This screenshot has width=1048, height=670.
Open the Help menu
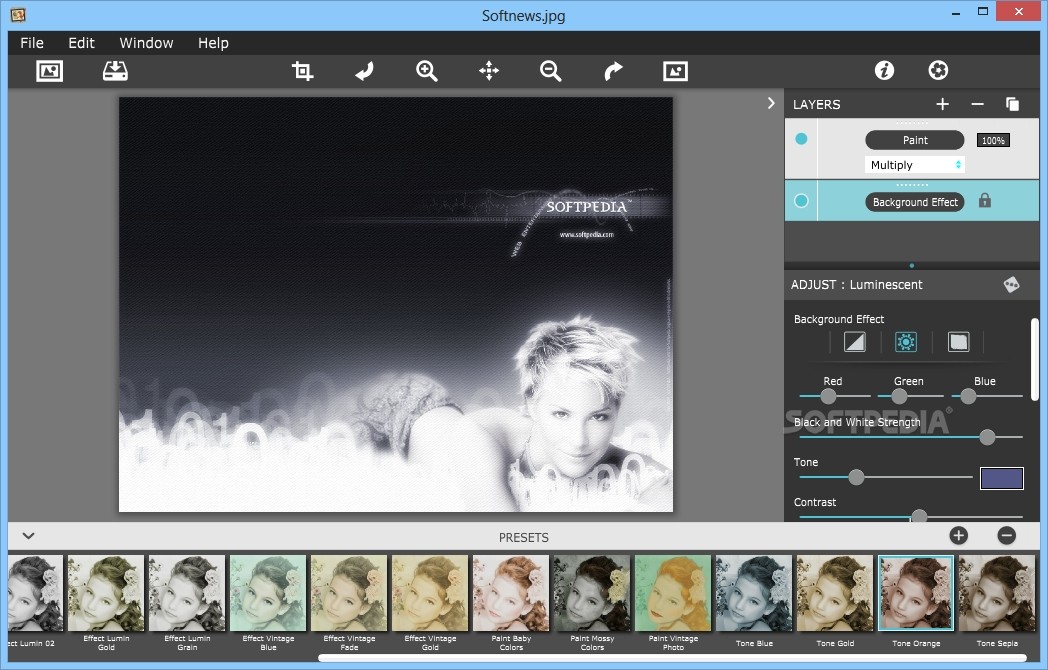tap(213, 43)
